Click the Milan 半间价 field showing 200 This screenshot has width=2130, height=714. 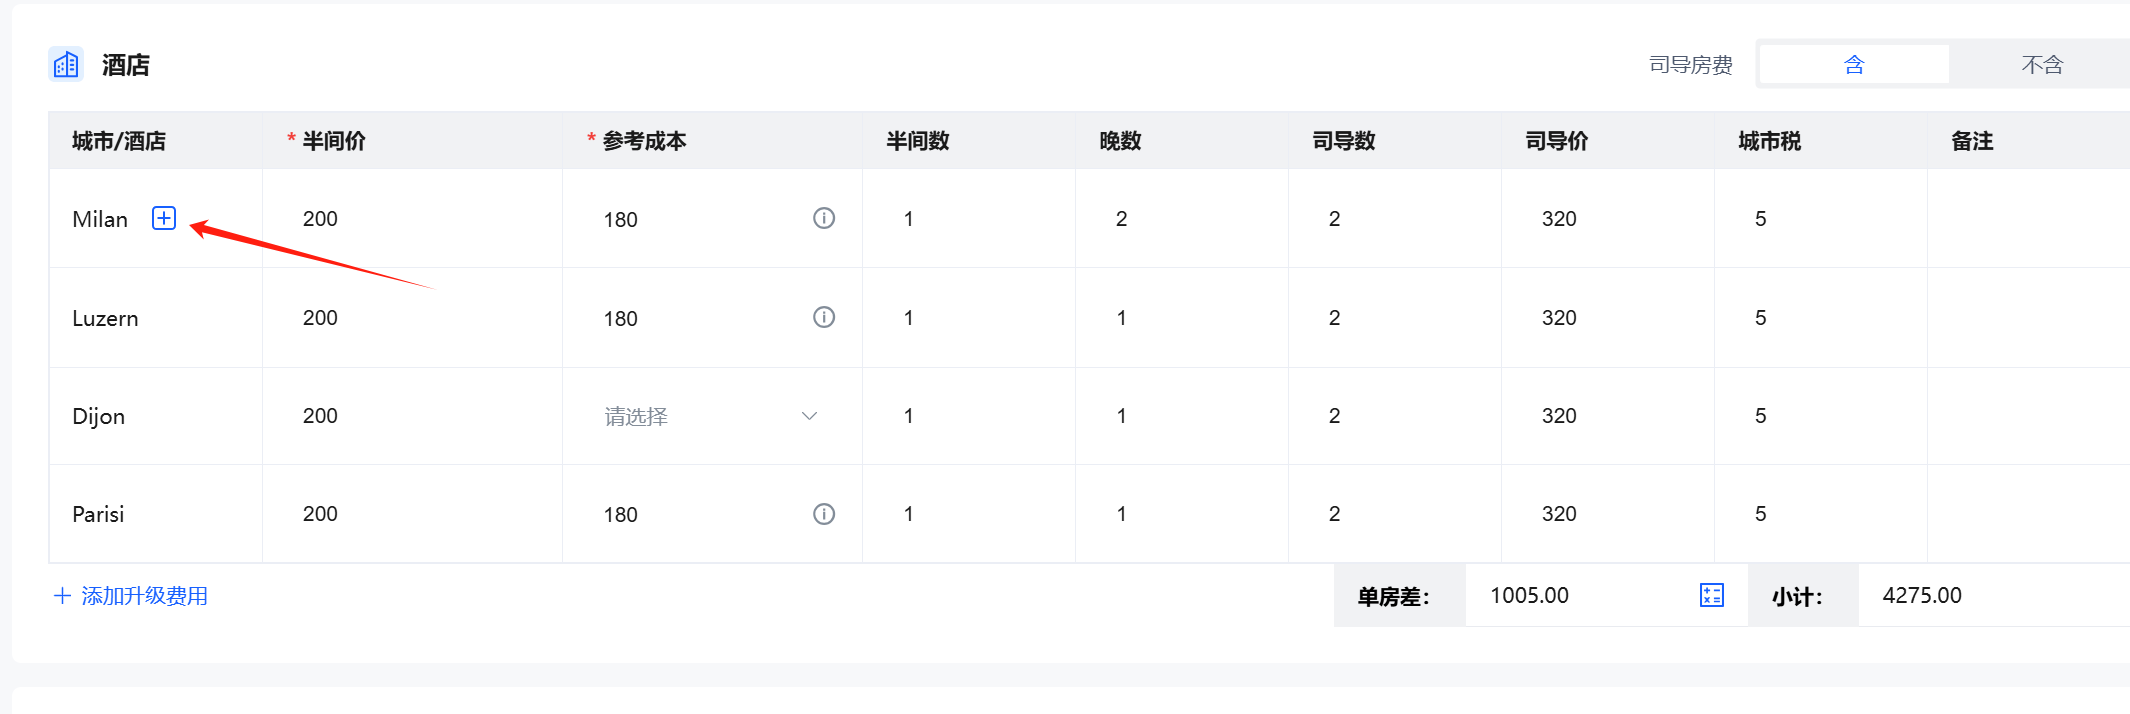412,218
